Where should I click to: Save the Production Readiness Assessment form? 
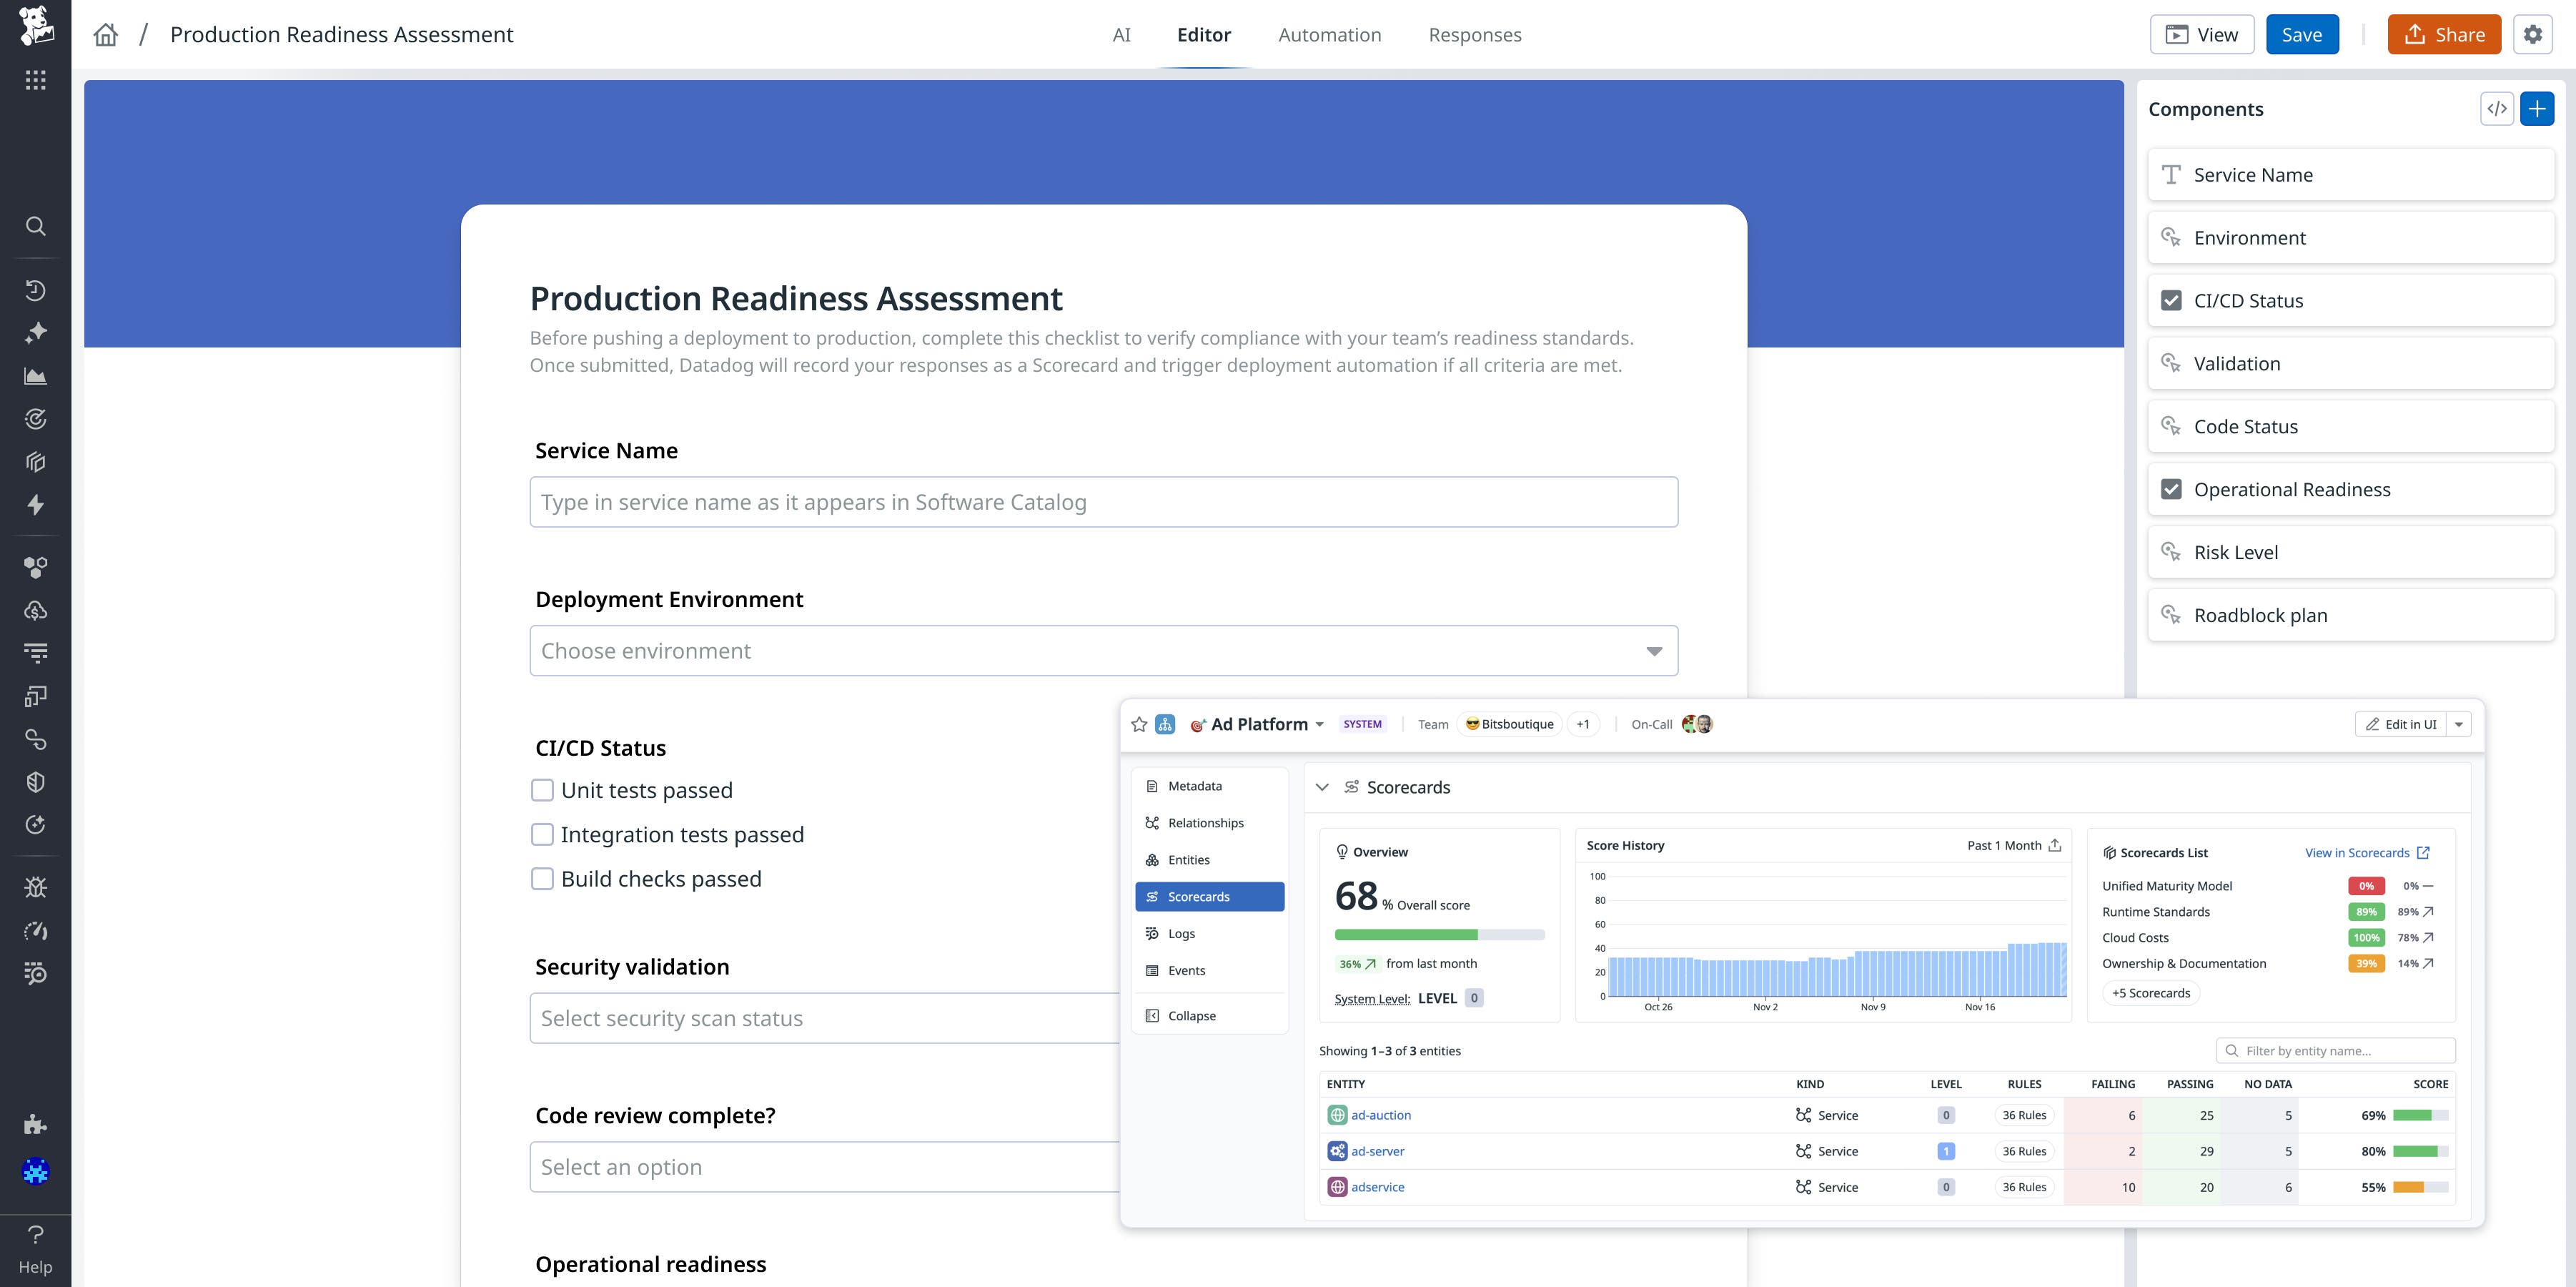click(2302, 34)
